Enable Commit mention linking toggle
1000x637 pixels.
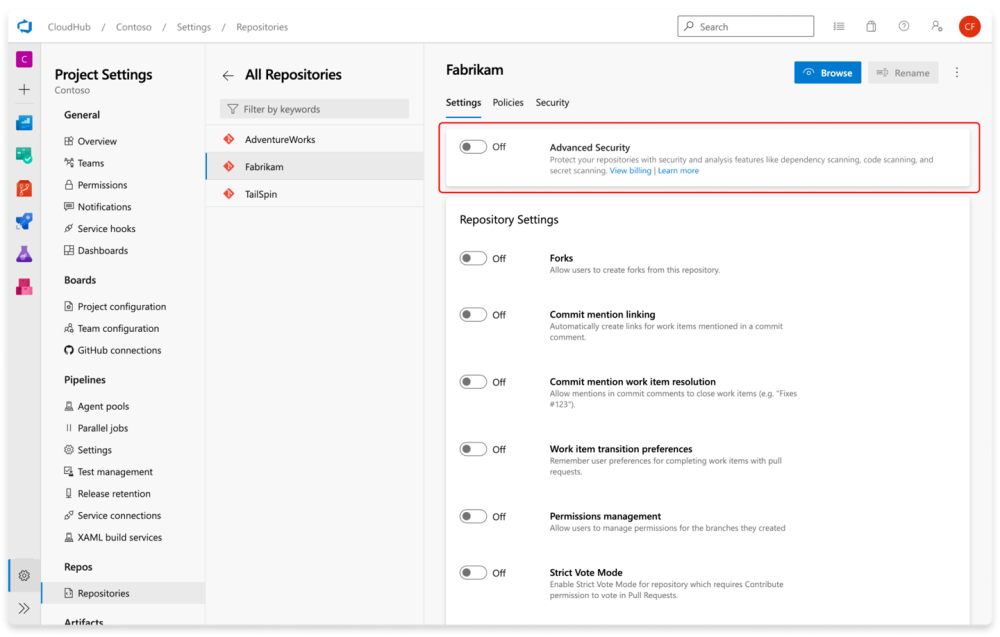click(x=473, y=315)
